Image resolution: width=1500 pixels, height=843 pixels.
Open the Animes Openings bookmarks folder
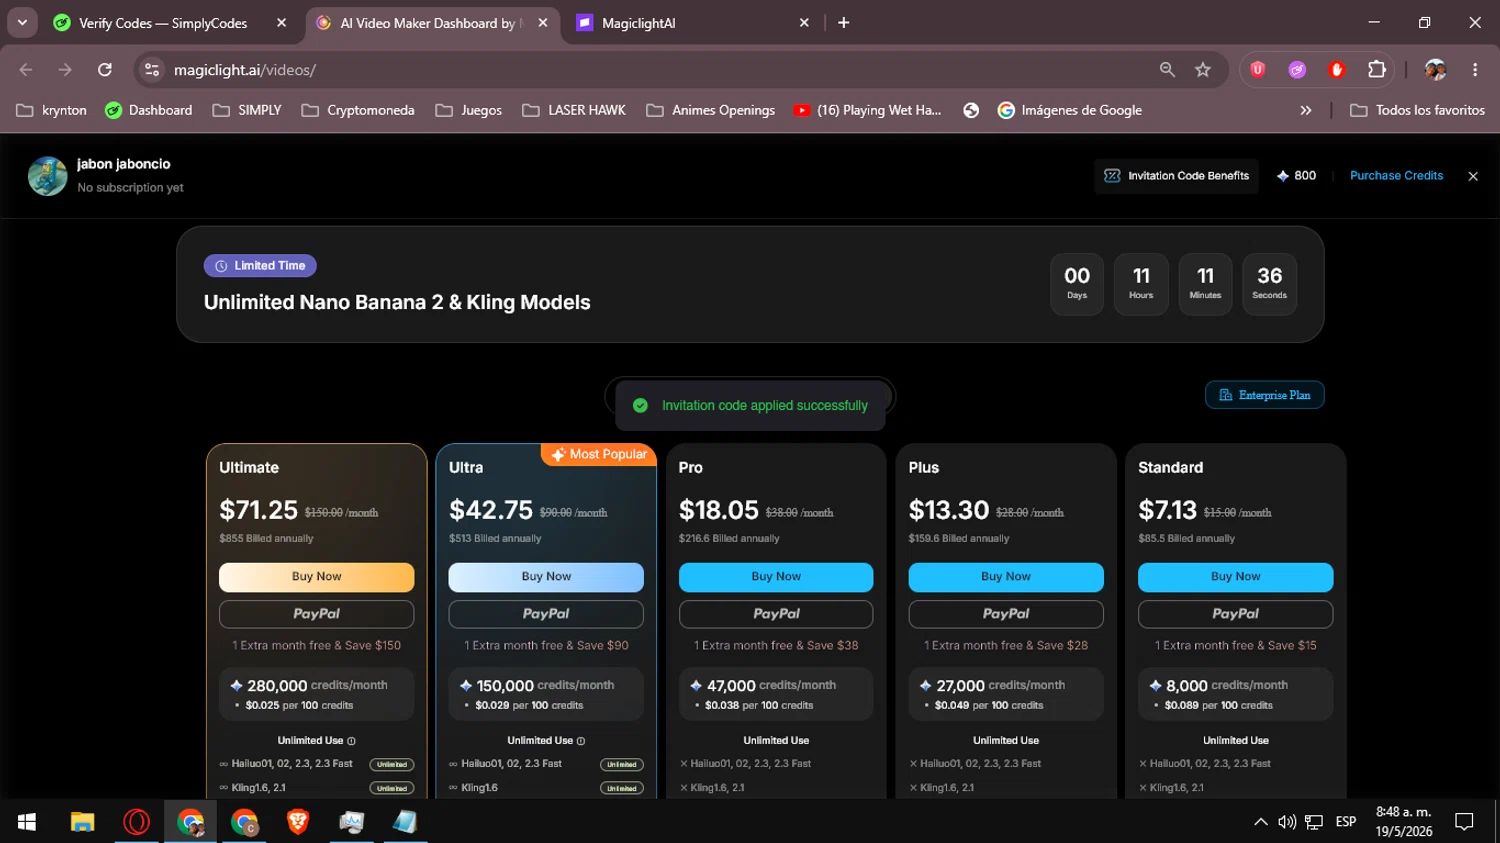[x=711, y=110]
